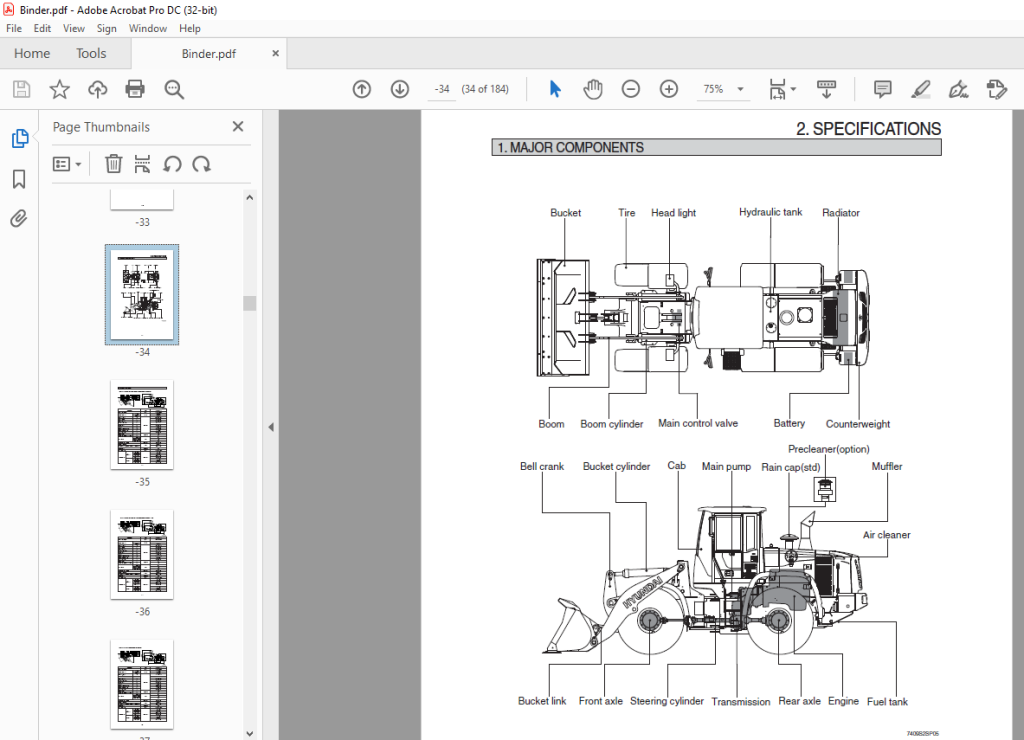The width and height of the screenshot is (1024, 740).
Task: Open the zoom level 75% dropdown
Action: pos(723,89)
